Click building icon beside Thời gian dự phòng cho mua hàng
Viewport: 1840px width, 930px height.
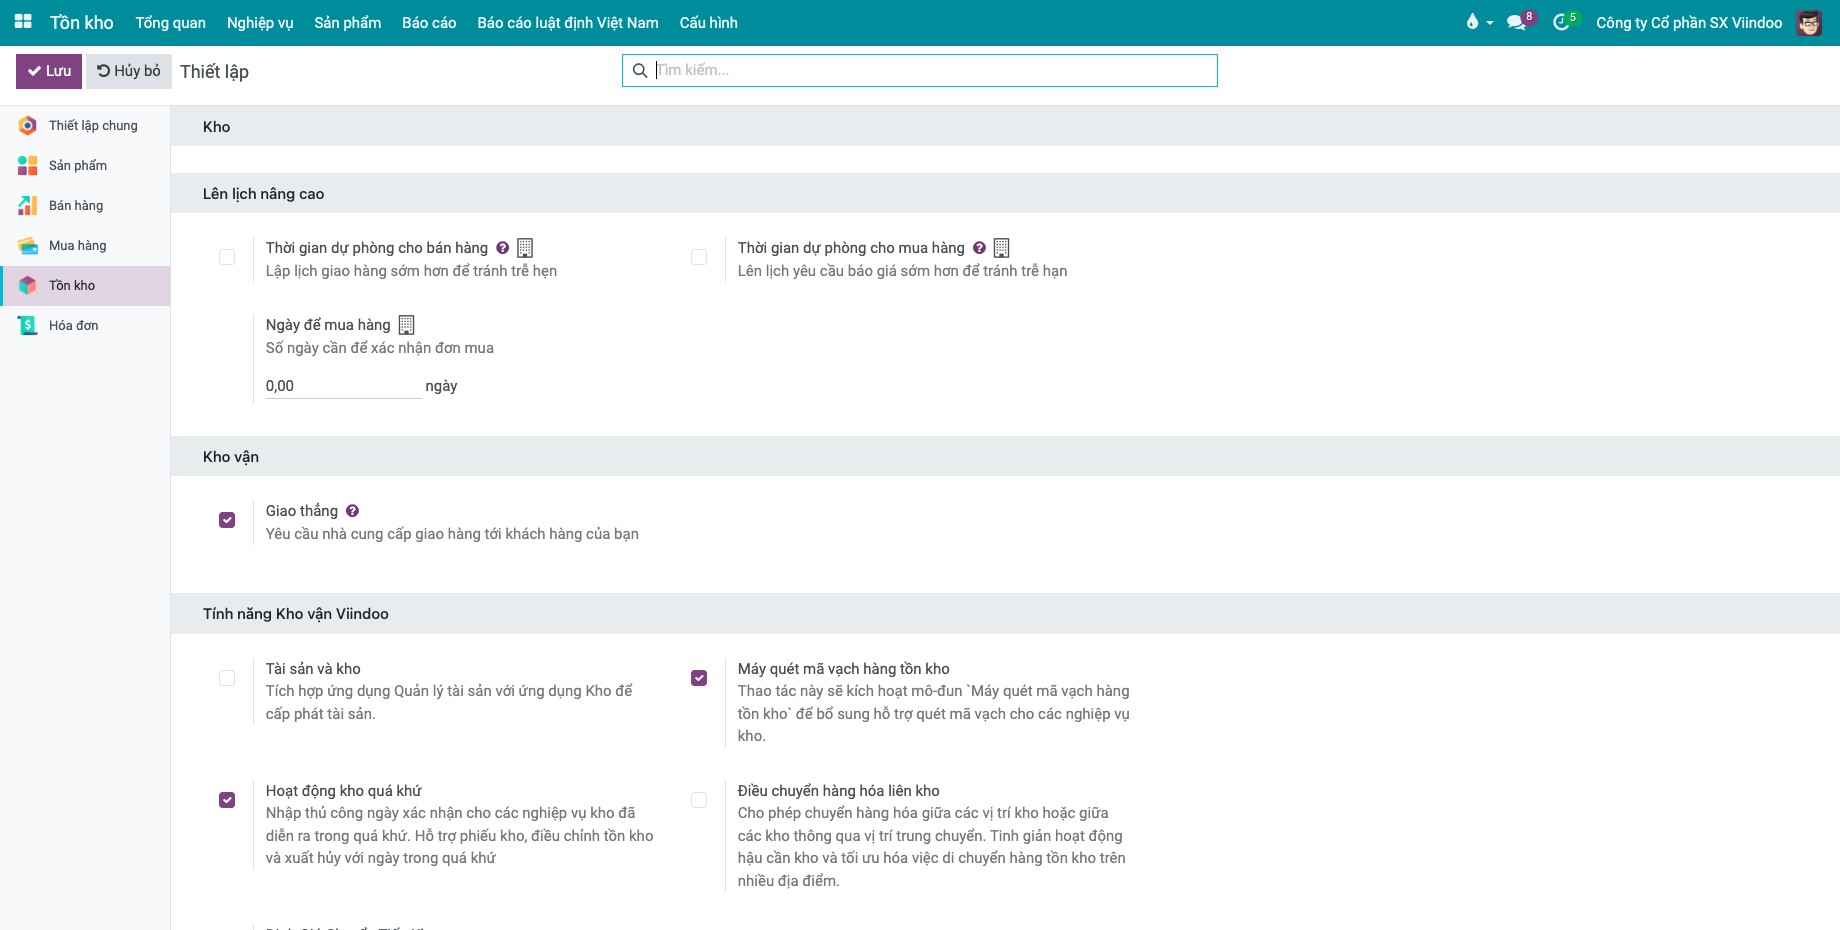click(x=1002, y=247)
